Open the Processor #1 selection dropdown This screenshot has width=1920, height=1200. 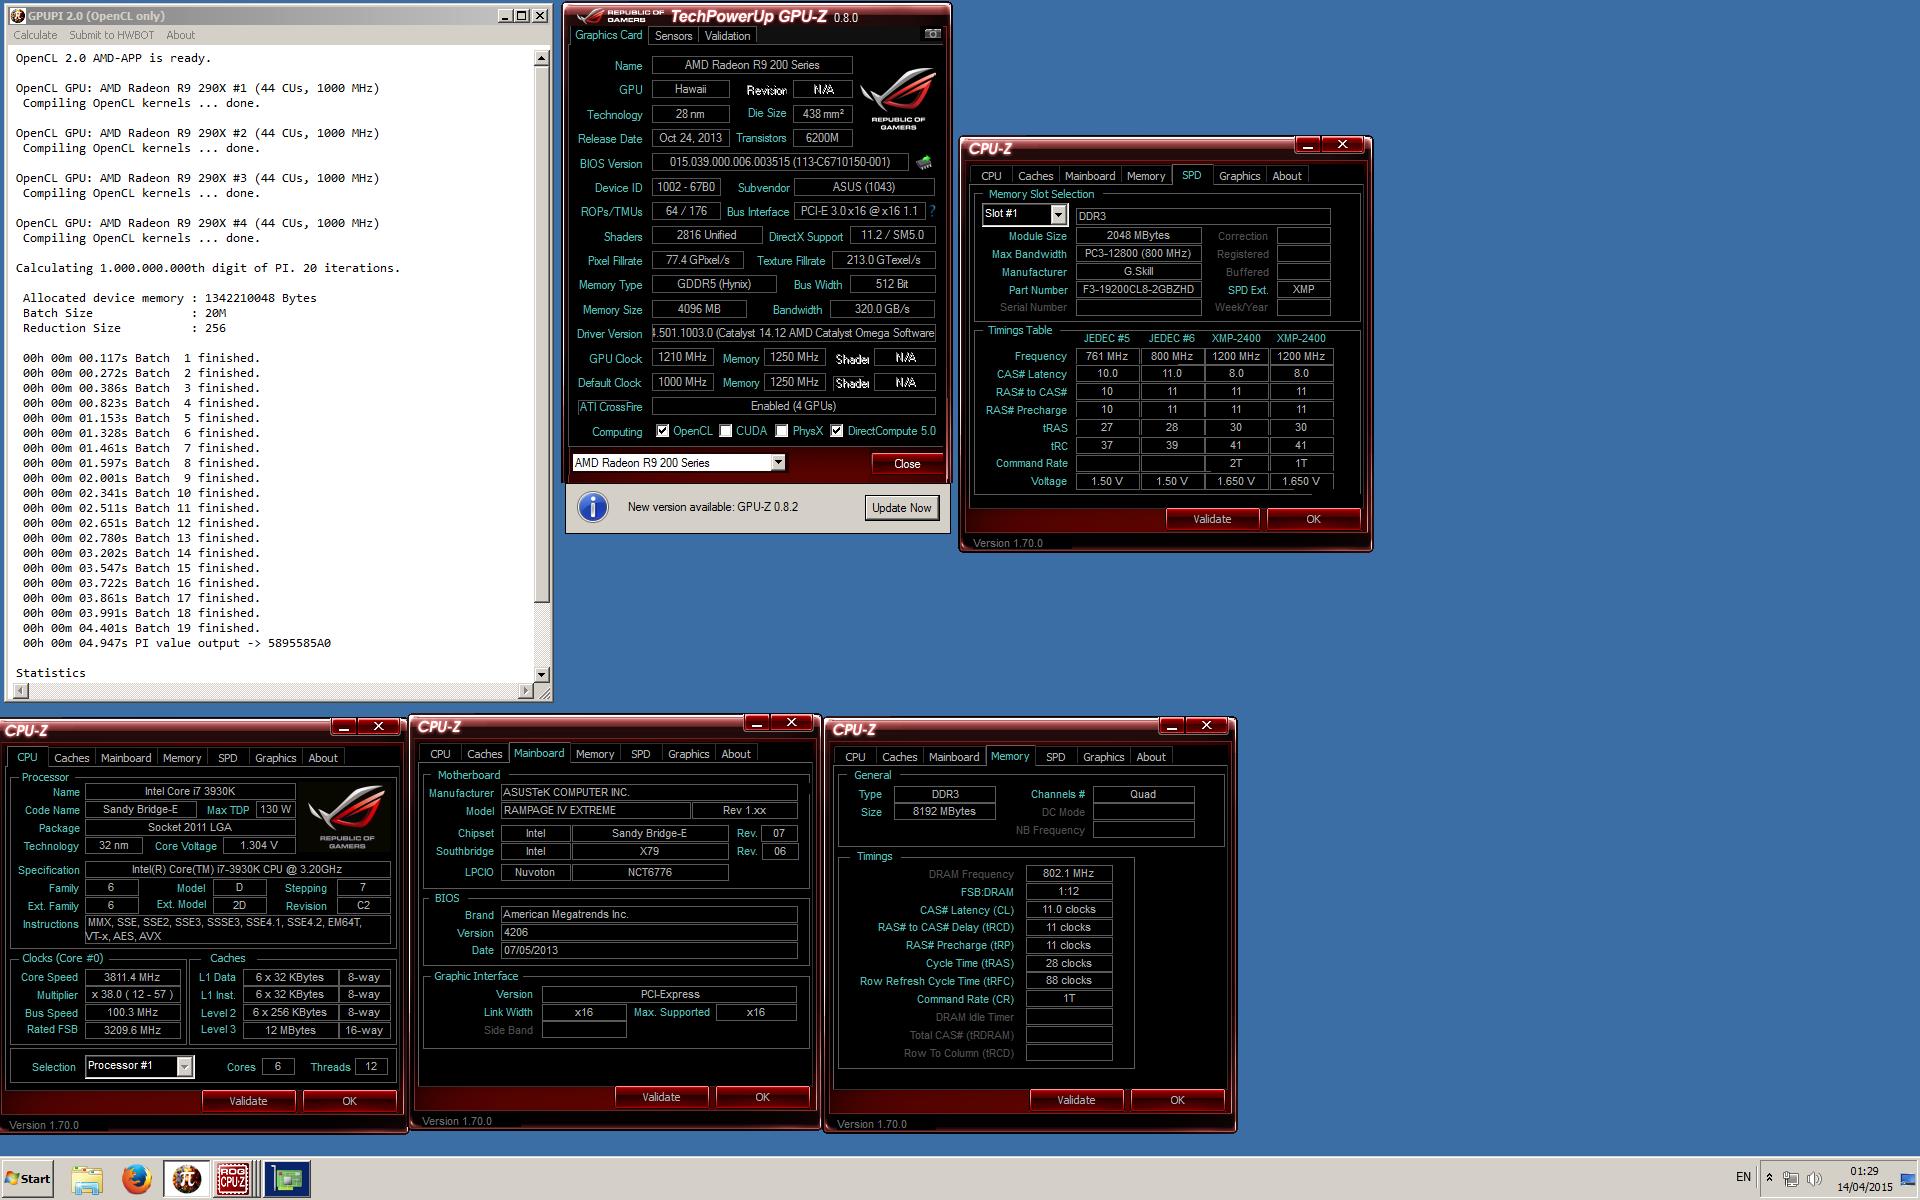(x=184, y=1066)
